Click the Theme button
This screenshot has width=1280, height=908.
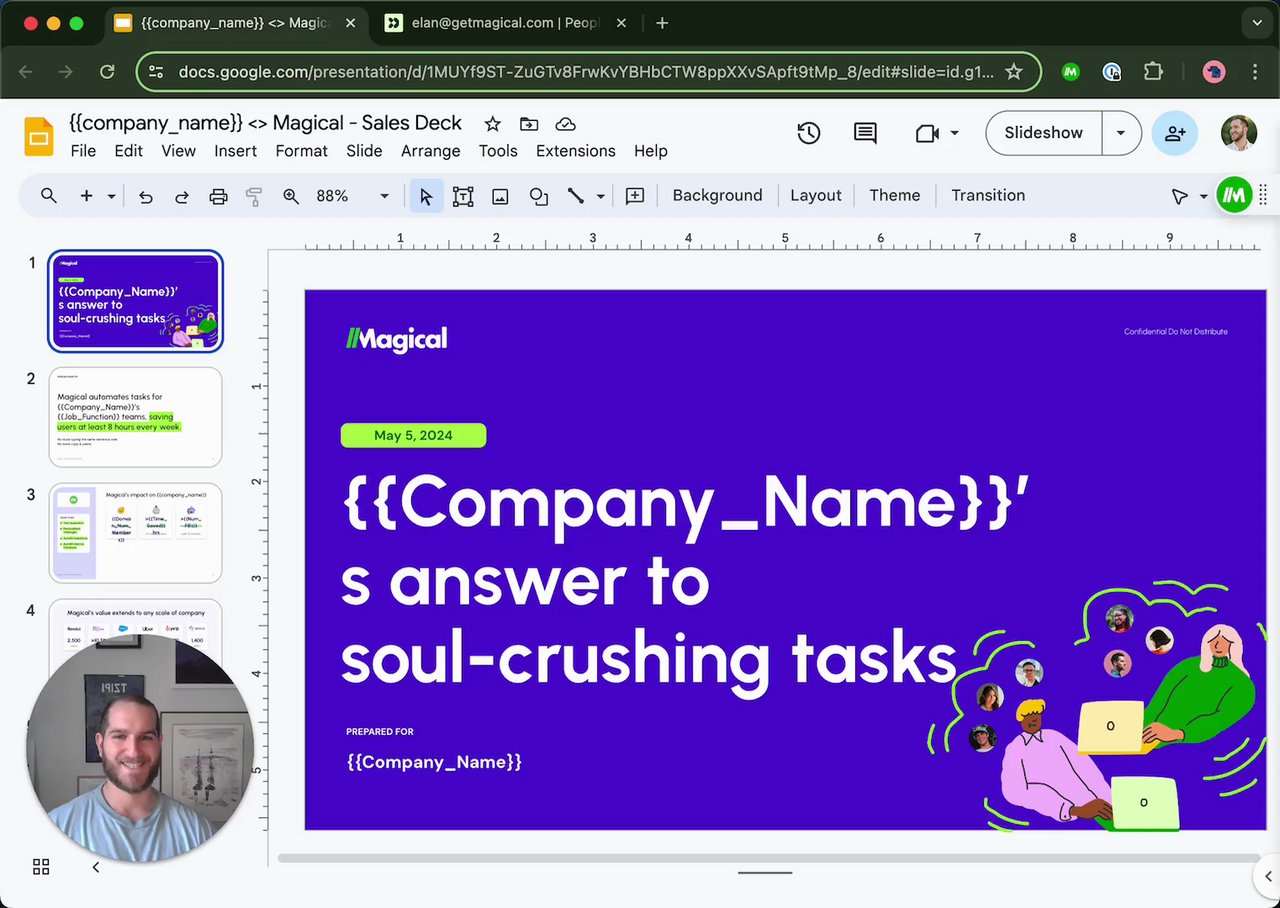point(895,196)
